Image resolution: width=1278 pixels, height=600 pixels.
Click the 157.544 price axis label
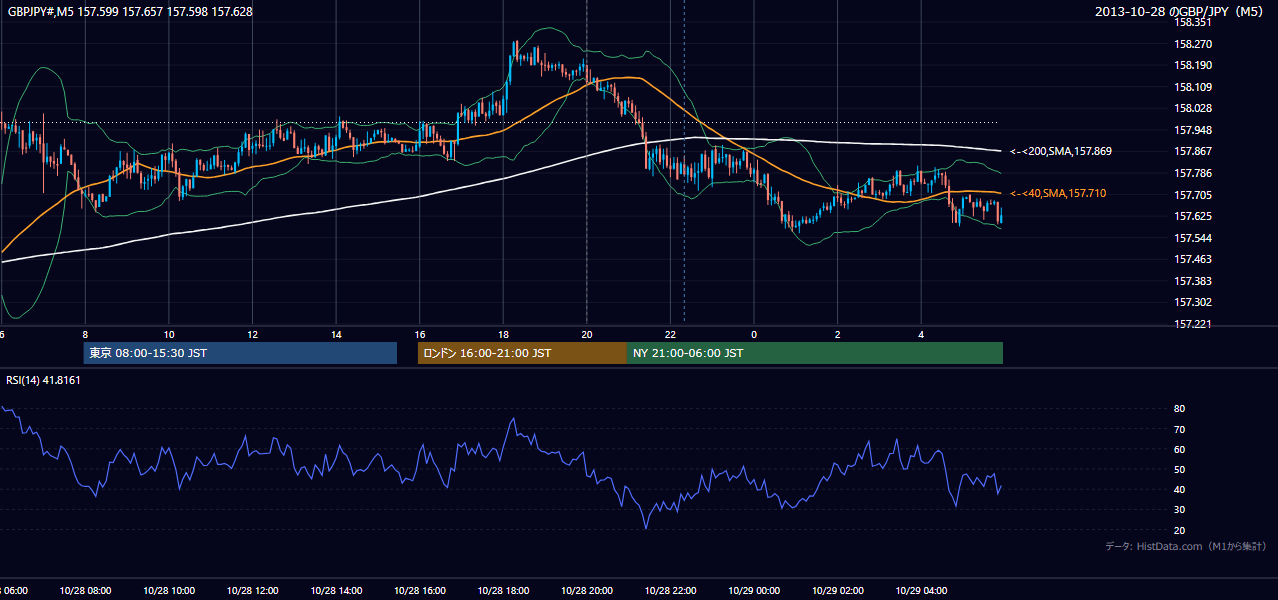tap(1193, 238)
